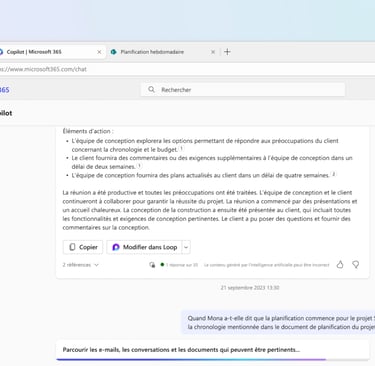This screenshot has height=366, width=375.
Task: Click the 'La réunion a été productive' paragraph
Action: (x=210, y=210)
